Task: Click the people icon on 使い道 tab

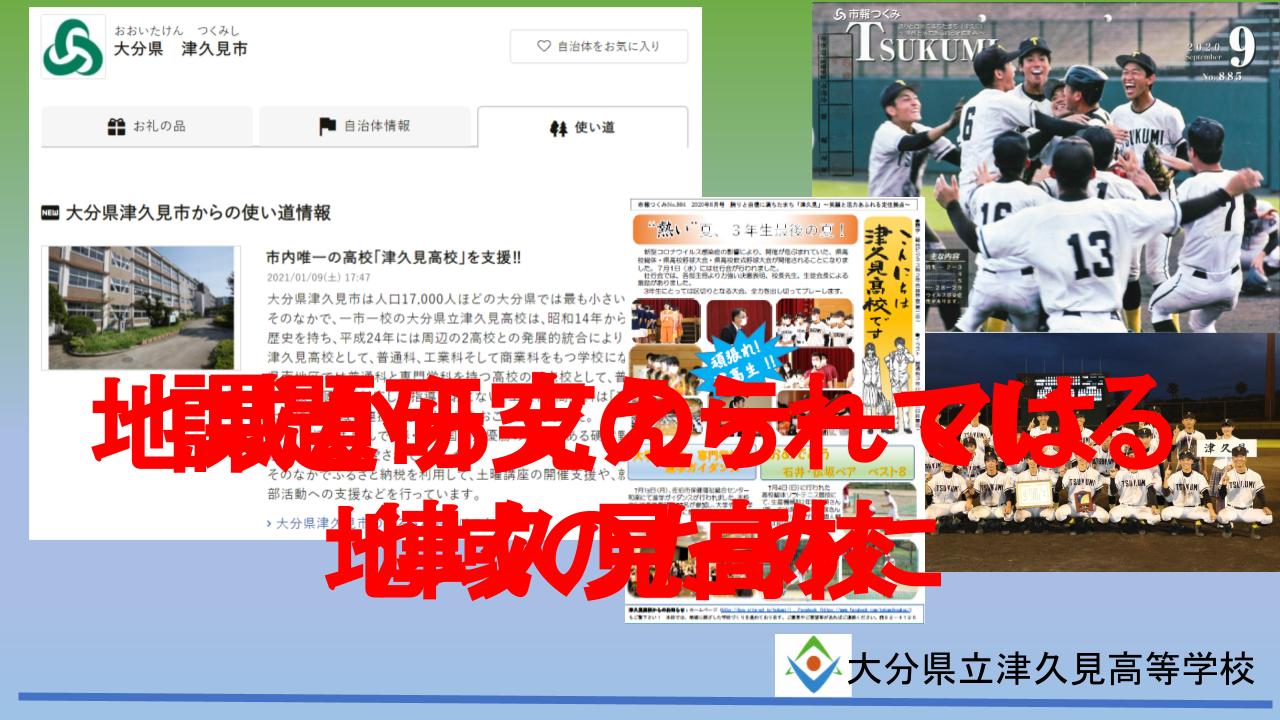Action: 557,128
